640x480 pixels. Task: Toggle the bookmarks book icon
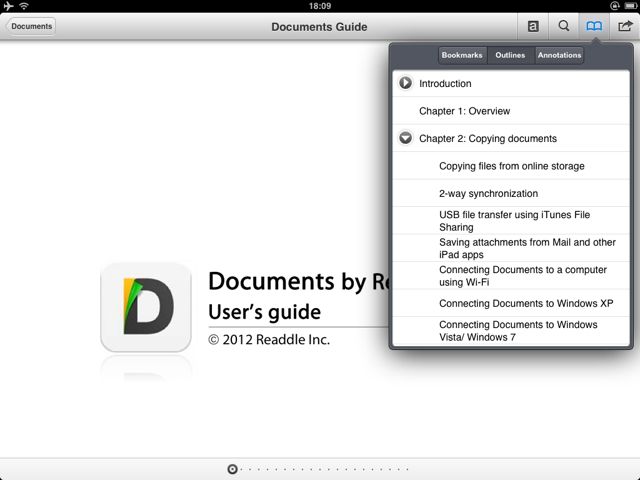594,27
